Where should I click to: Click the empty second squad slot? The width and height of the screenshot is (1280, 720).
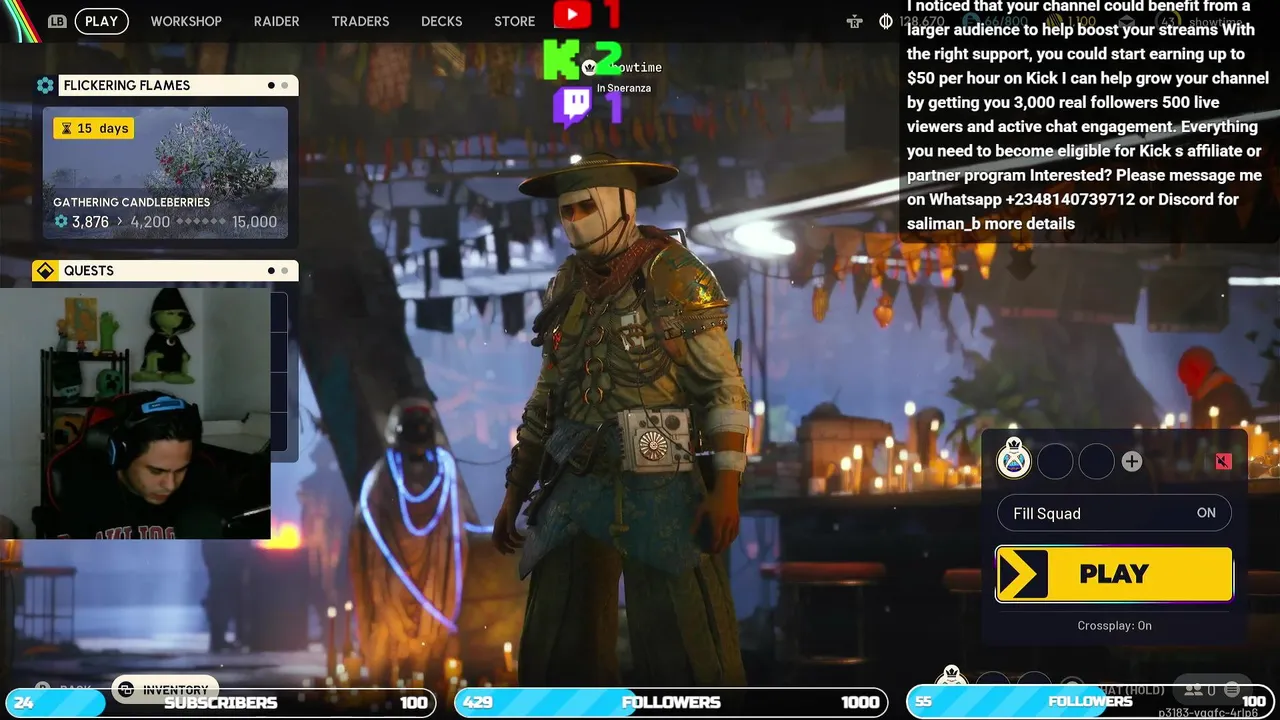click(1055, 461)
